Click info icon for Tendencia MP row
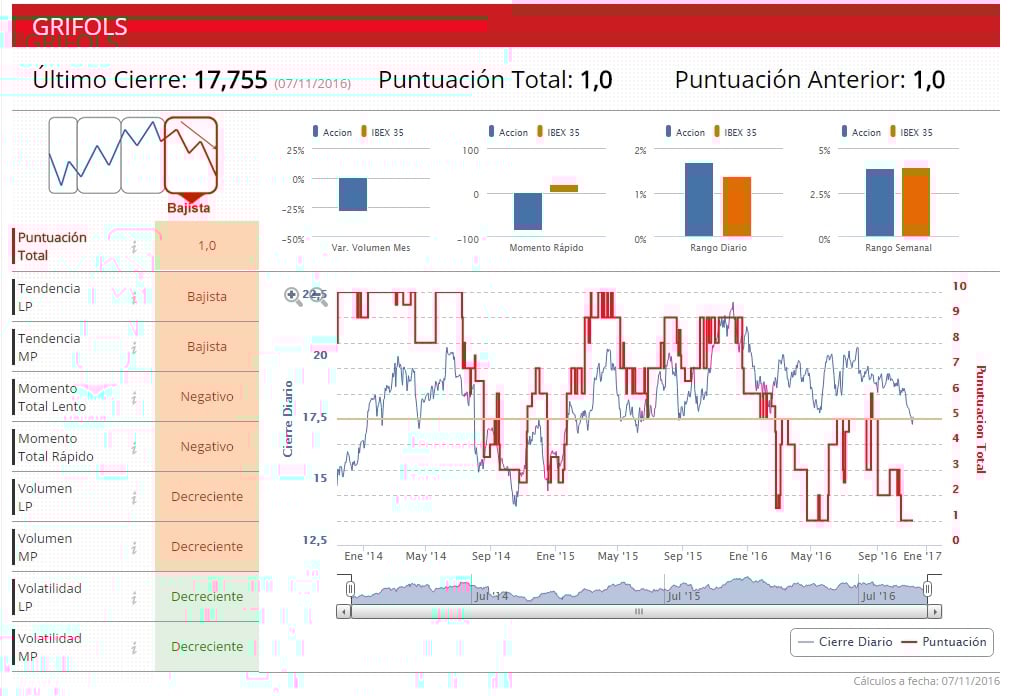1011x696 pixels. [134, 348]
